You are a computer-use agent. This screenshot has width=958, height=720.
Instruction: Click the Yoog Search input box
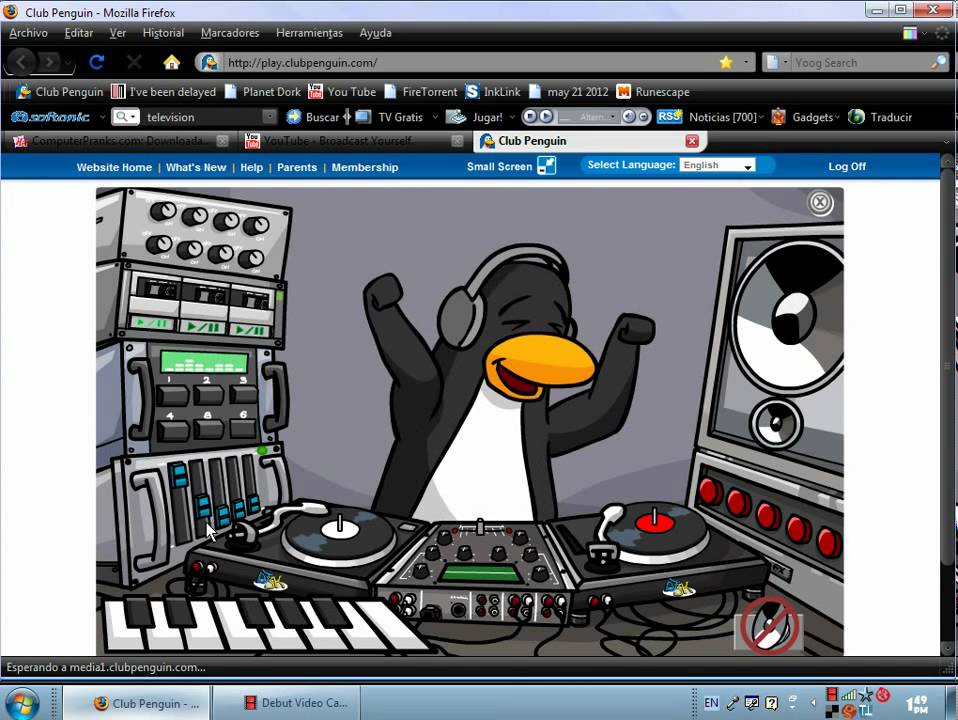(860, 62)
